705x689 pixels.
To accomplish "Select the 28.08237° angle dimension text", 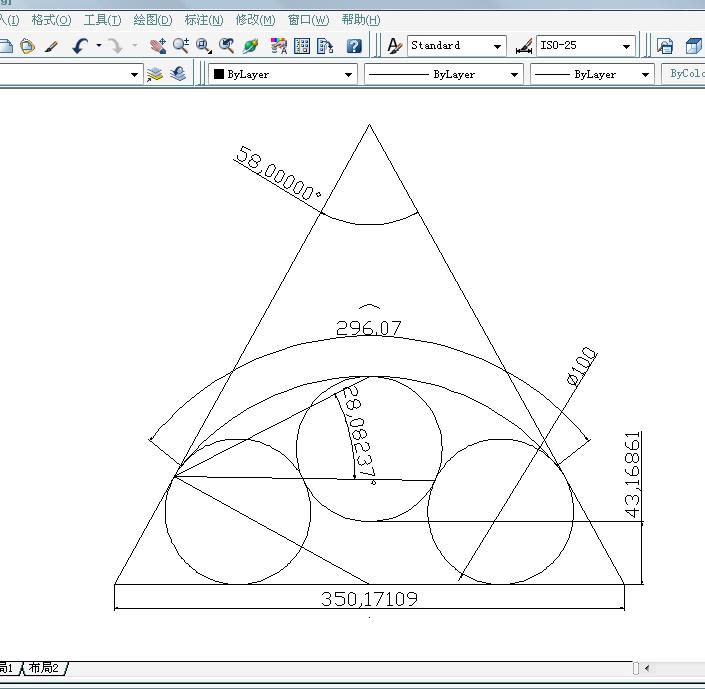I will [x=359, y=433].
